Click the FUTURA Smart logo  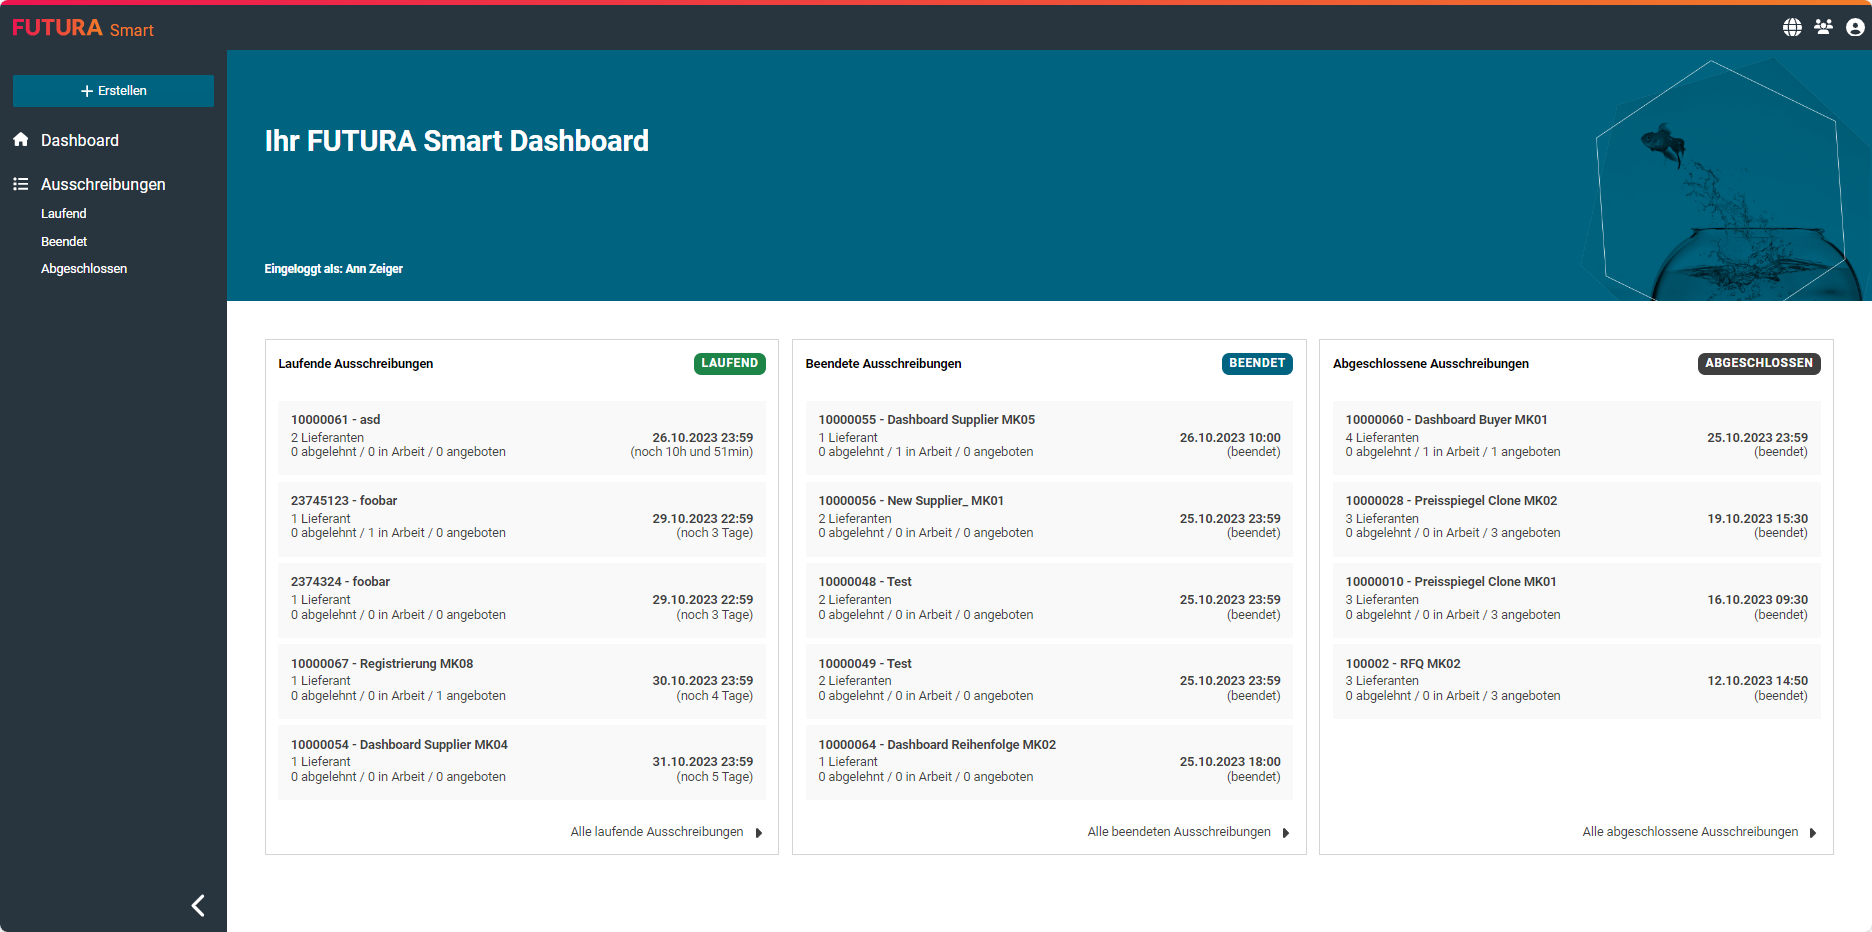[83, 28]
